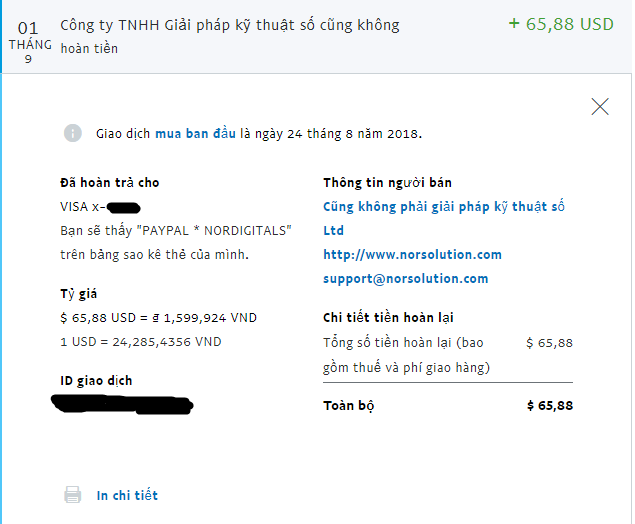Viewport: 635px width, 524px height.
Task: Click the 'hoàn tiền' transaction type label
Action: pyautogui.click(x=89, y=49)
